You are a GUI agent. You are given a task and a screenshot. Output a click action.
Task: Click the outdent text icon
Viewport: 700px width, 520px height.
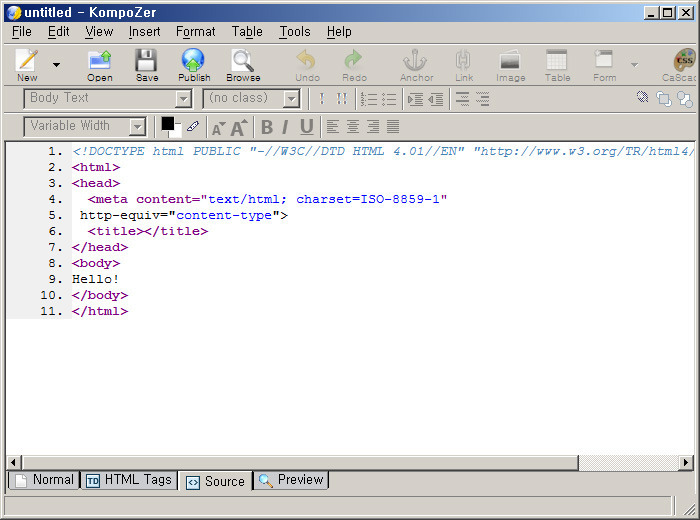[x=436, y=99]
